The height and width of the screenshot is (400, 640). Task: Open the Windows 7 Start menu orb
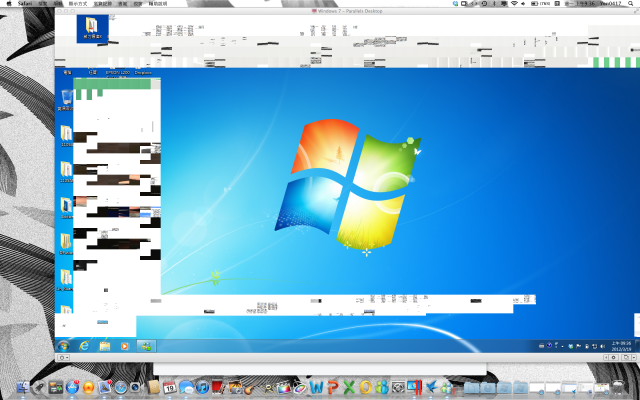63,346
